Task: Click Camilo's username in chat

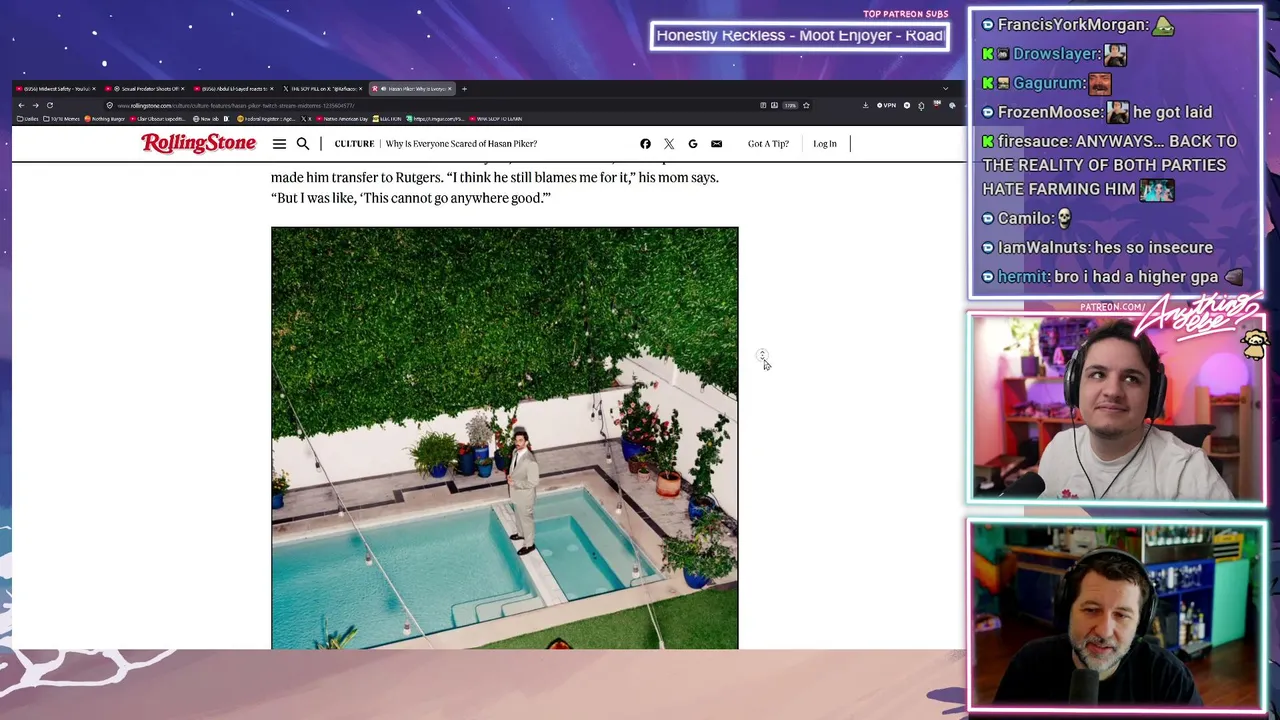Action: [1025, 218]
